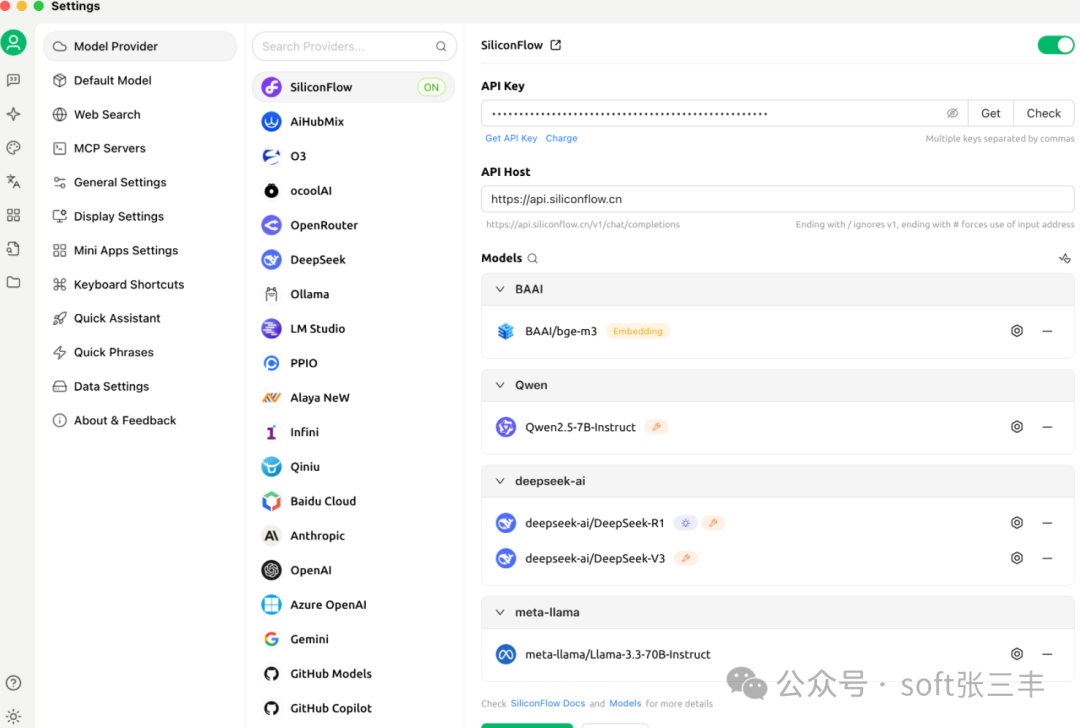Collapse the Qwen model group chevron
Image resolution: width=1080 pixels, height=728 pixels.
pos(499,385)
